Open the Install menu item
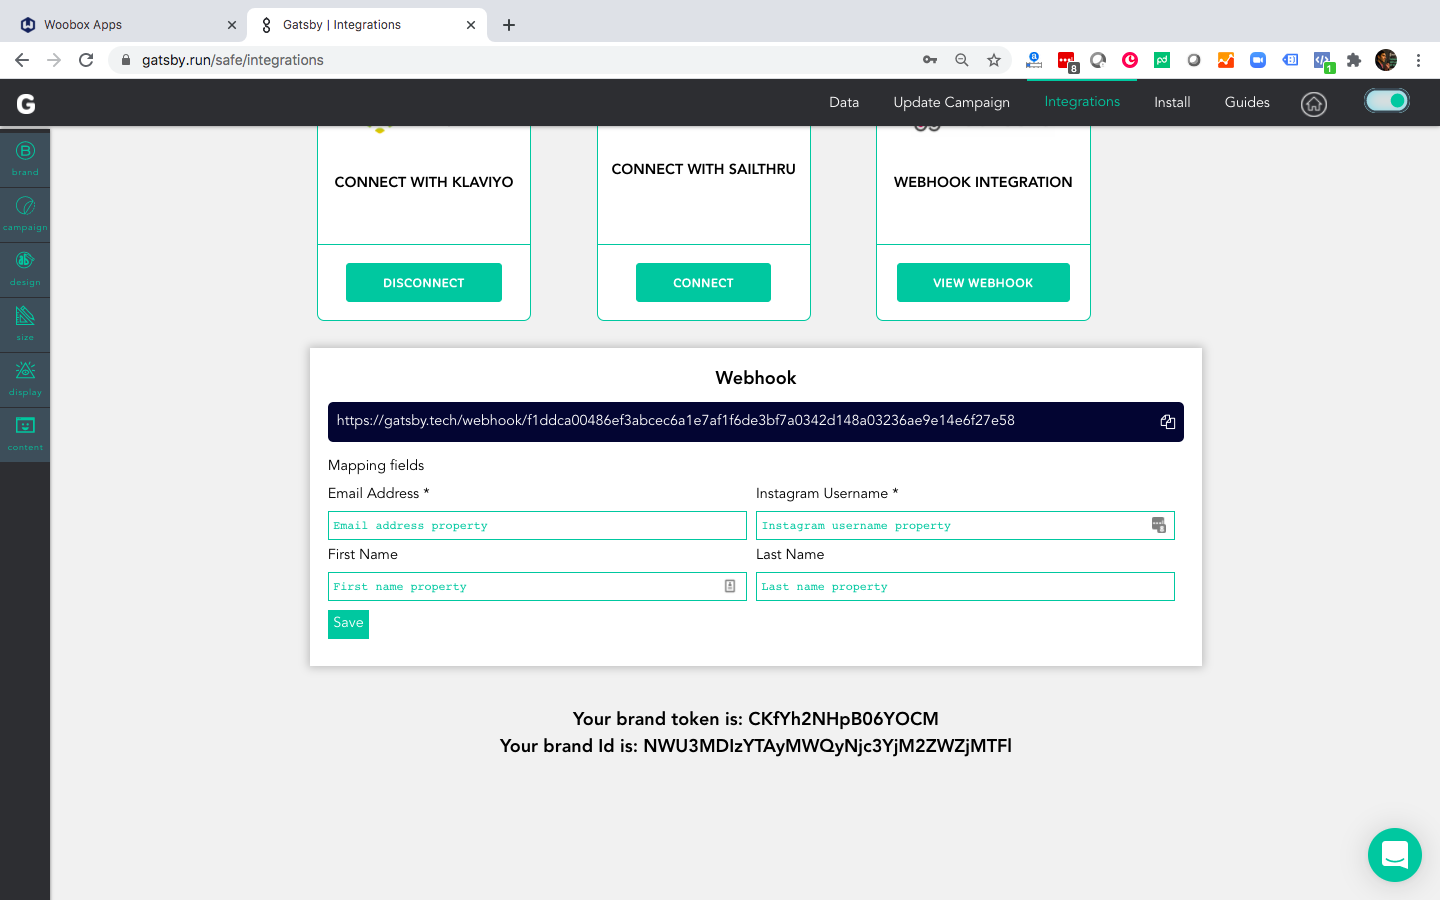 click(x=1172, y=102)
